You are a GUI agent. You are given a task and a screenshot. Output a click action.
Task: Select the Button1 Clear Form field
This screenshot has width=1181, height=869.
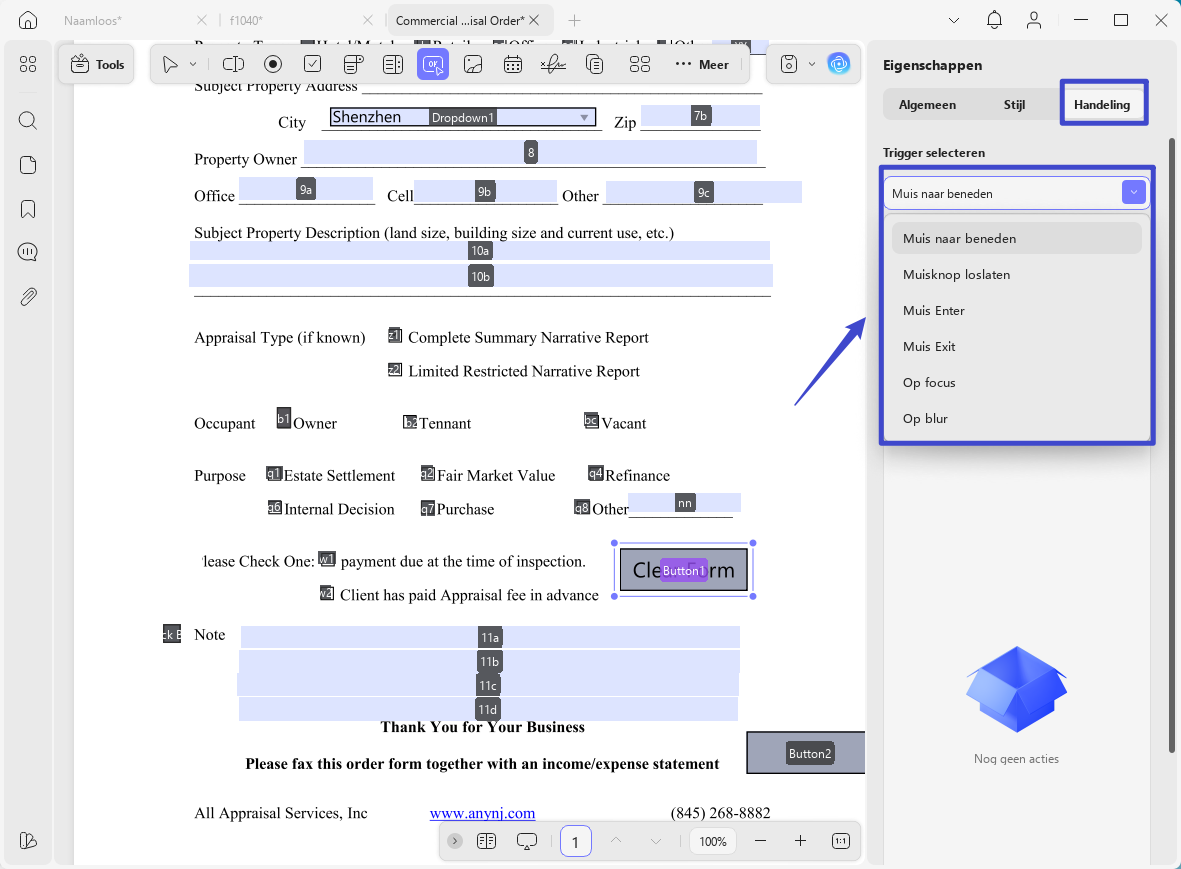[x=684, y=570]
